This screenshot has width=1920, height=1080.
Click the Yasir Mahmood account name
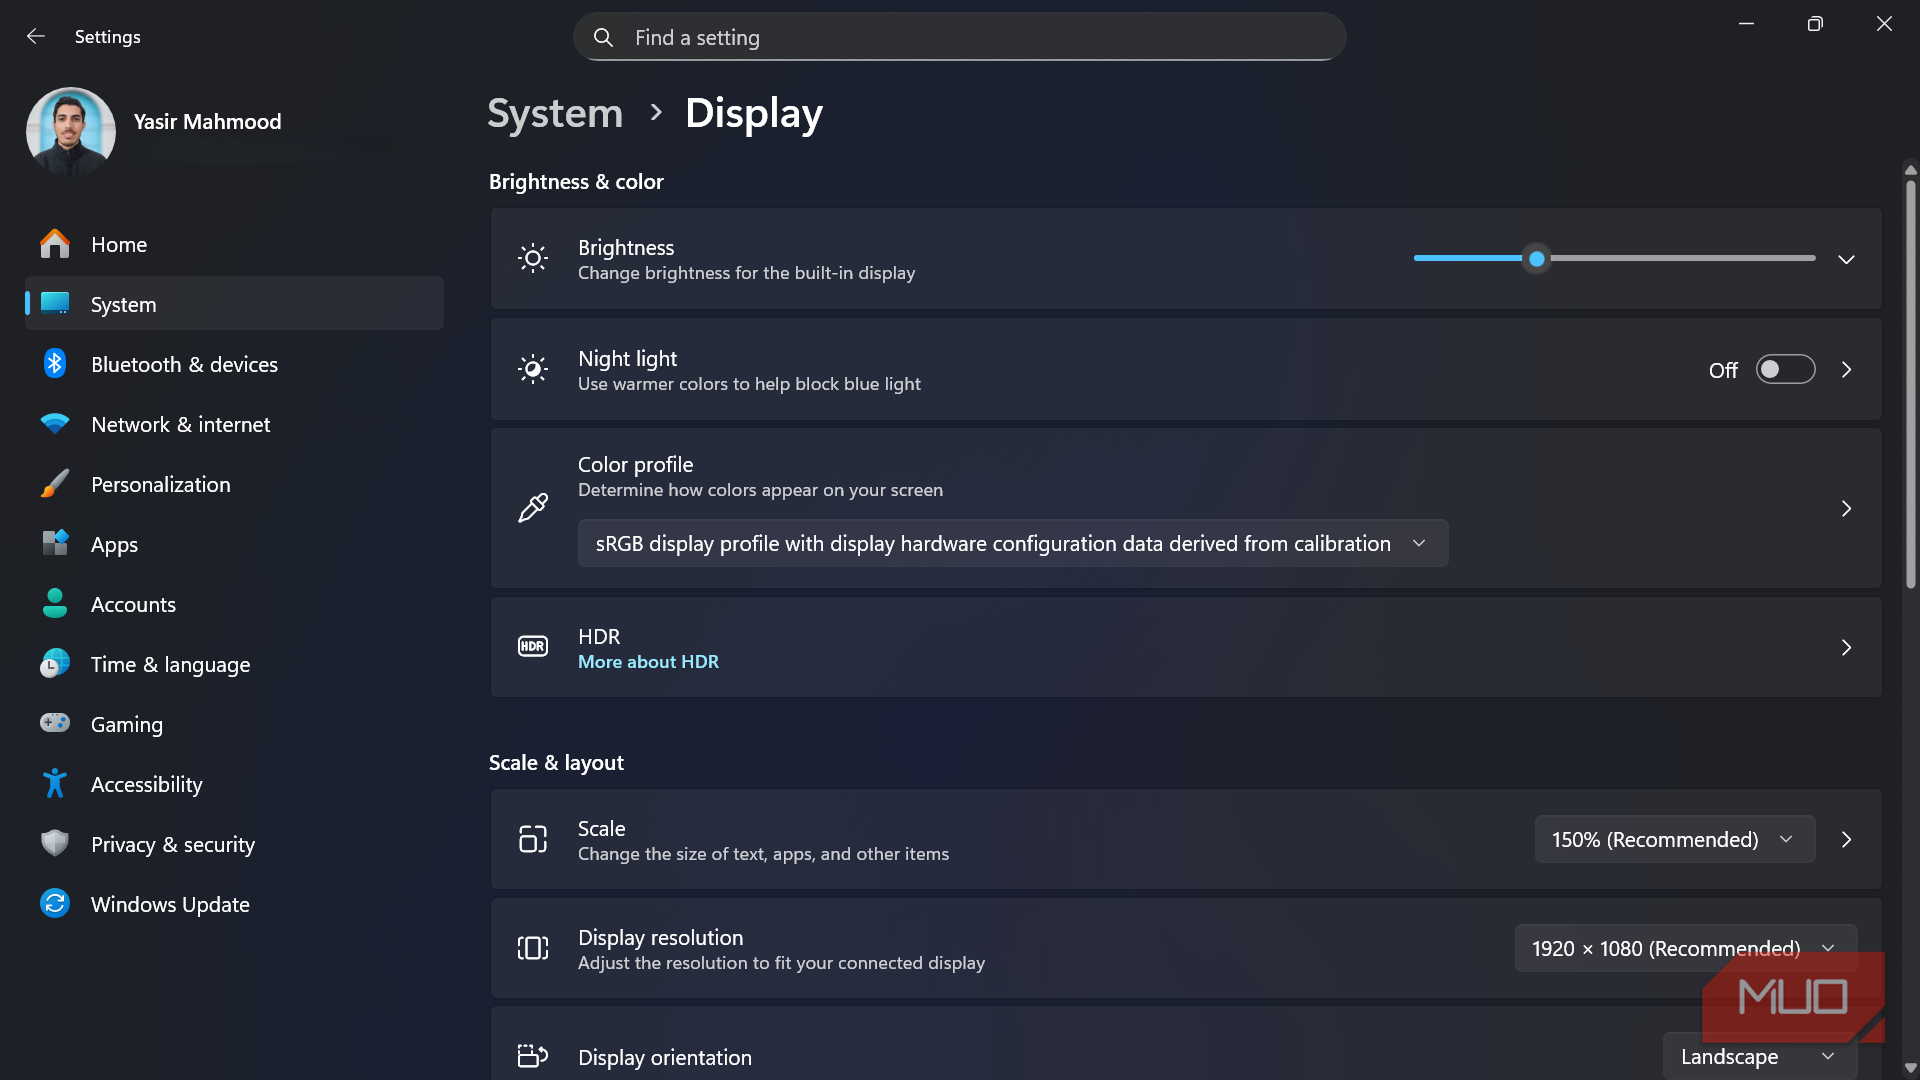coord(207,121)
